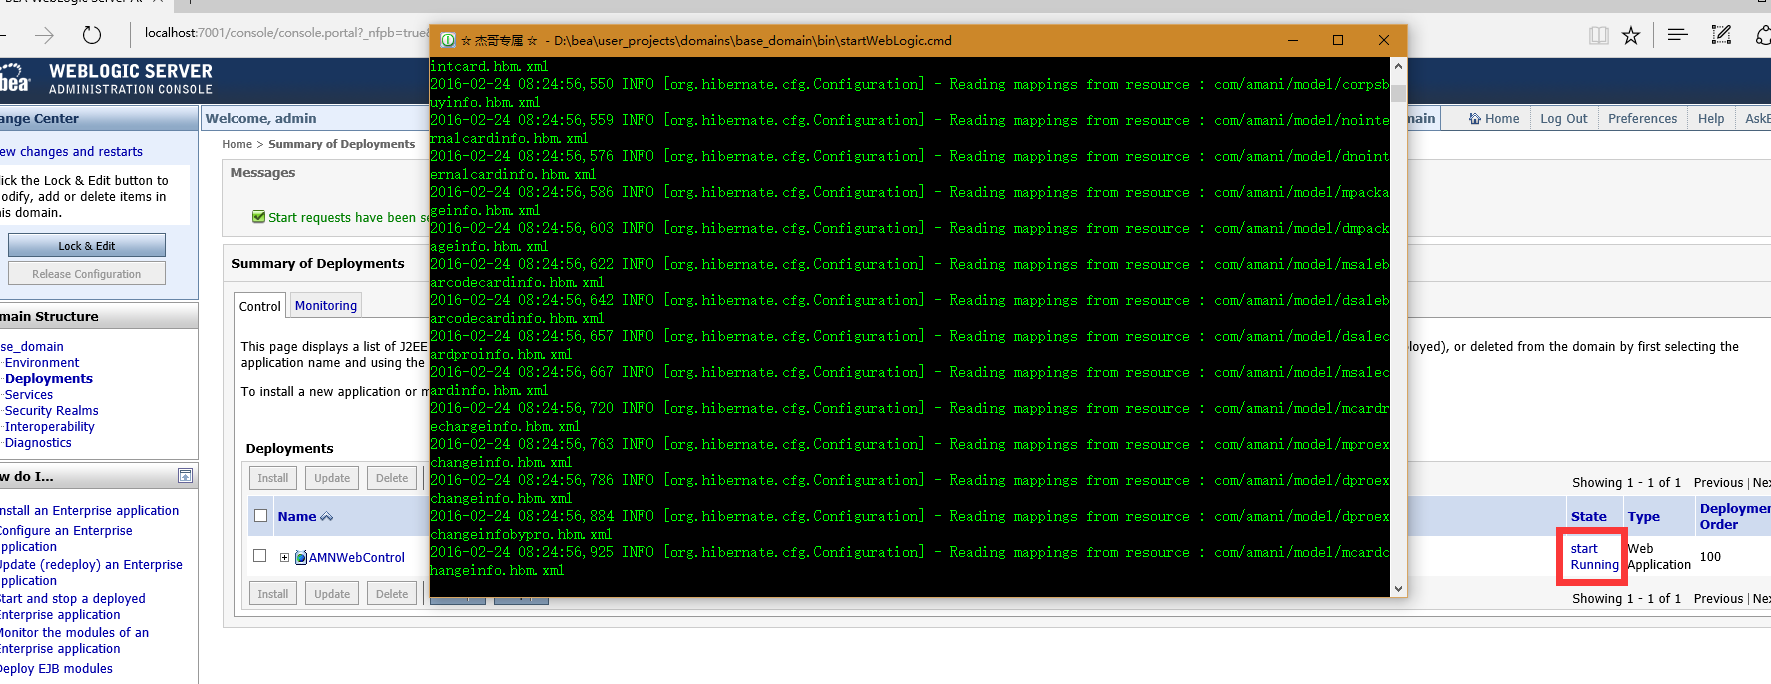Viewport: 1771px width, 684px height.
Task: Select Diagnostics in Domain Structure
Action: 38,443
